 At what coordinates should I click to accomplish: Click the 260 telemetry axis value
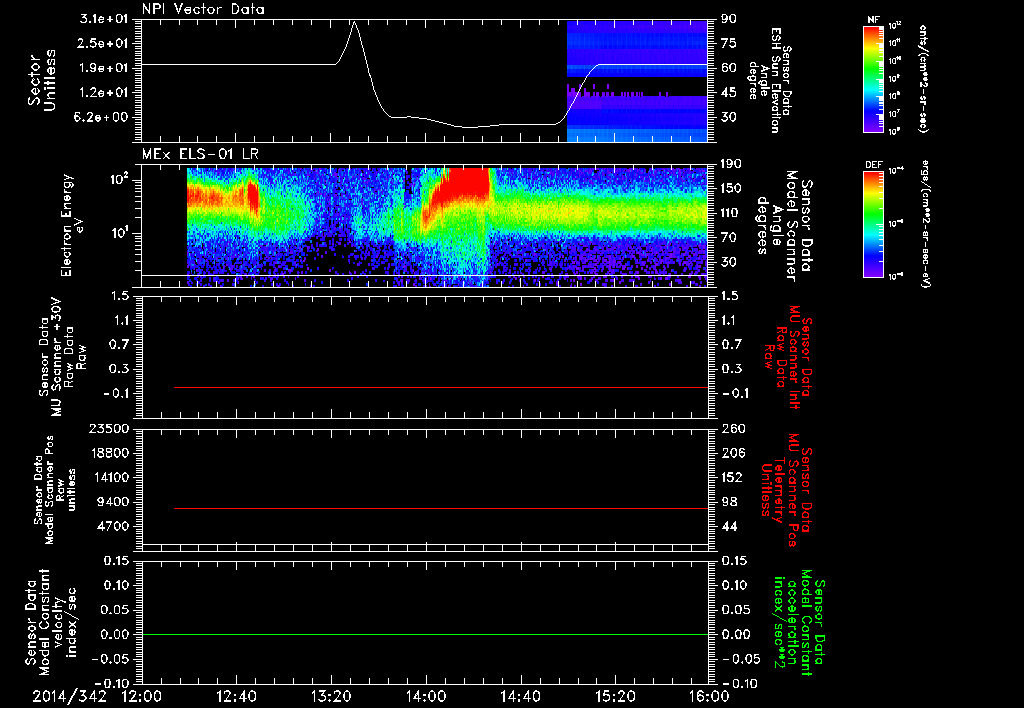(733, 428)
